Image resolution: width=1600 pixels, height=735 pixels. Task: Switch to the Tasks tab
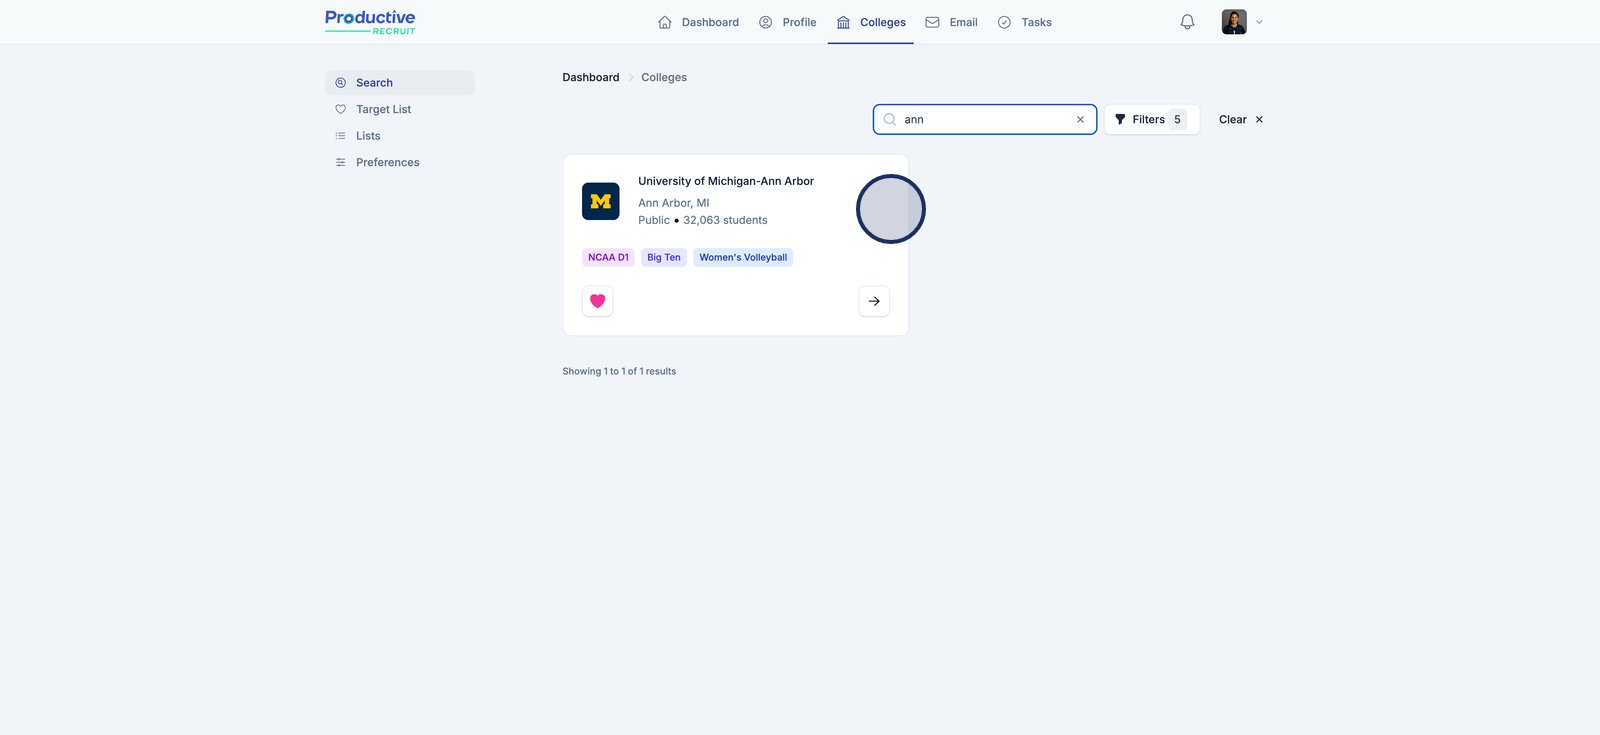(x=1024, y=22)
